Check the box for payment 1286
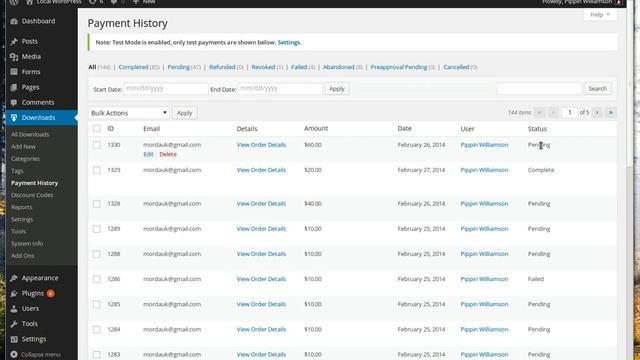640x360 pixels. (97, 279)
